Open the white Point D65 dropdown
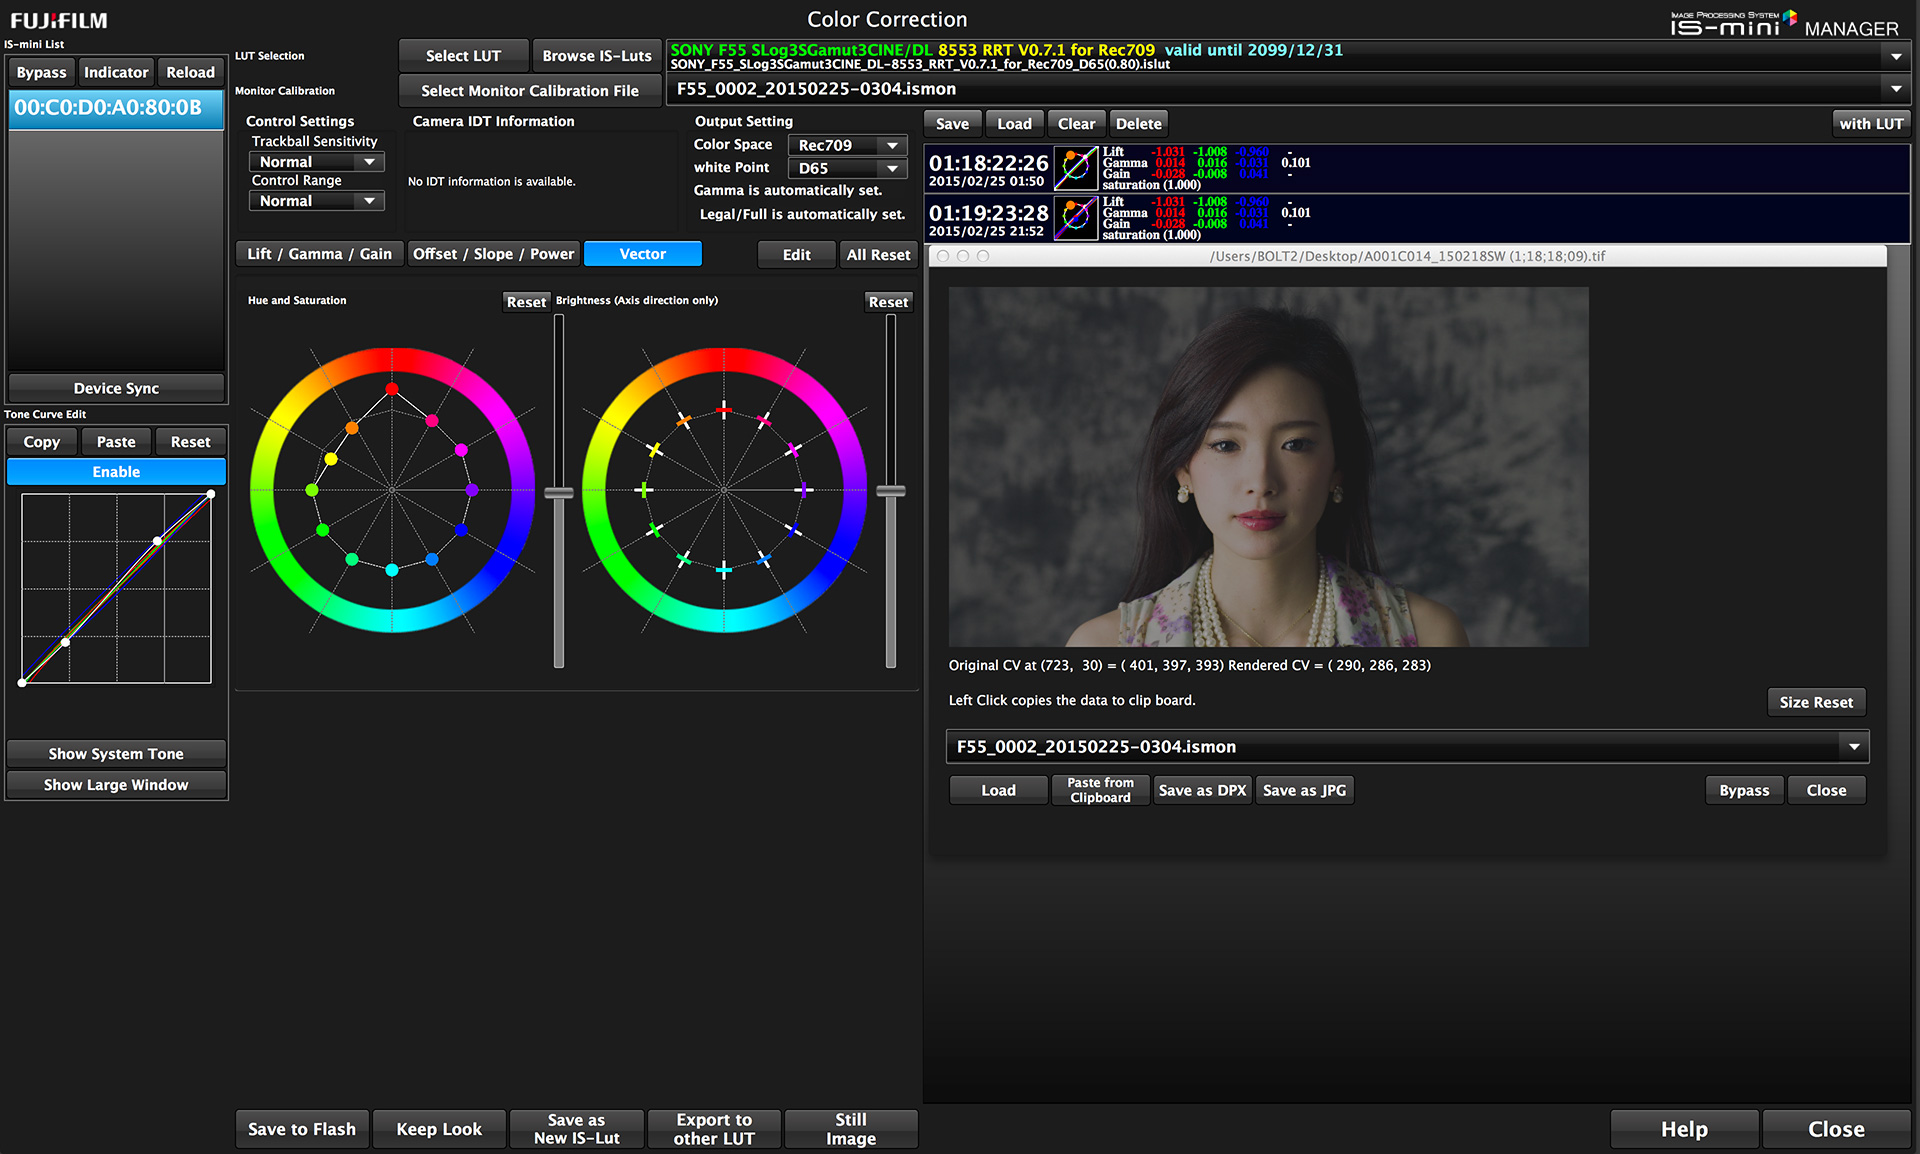The image size is (1920, 1154). (847, 168)
